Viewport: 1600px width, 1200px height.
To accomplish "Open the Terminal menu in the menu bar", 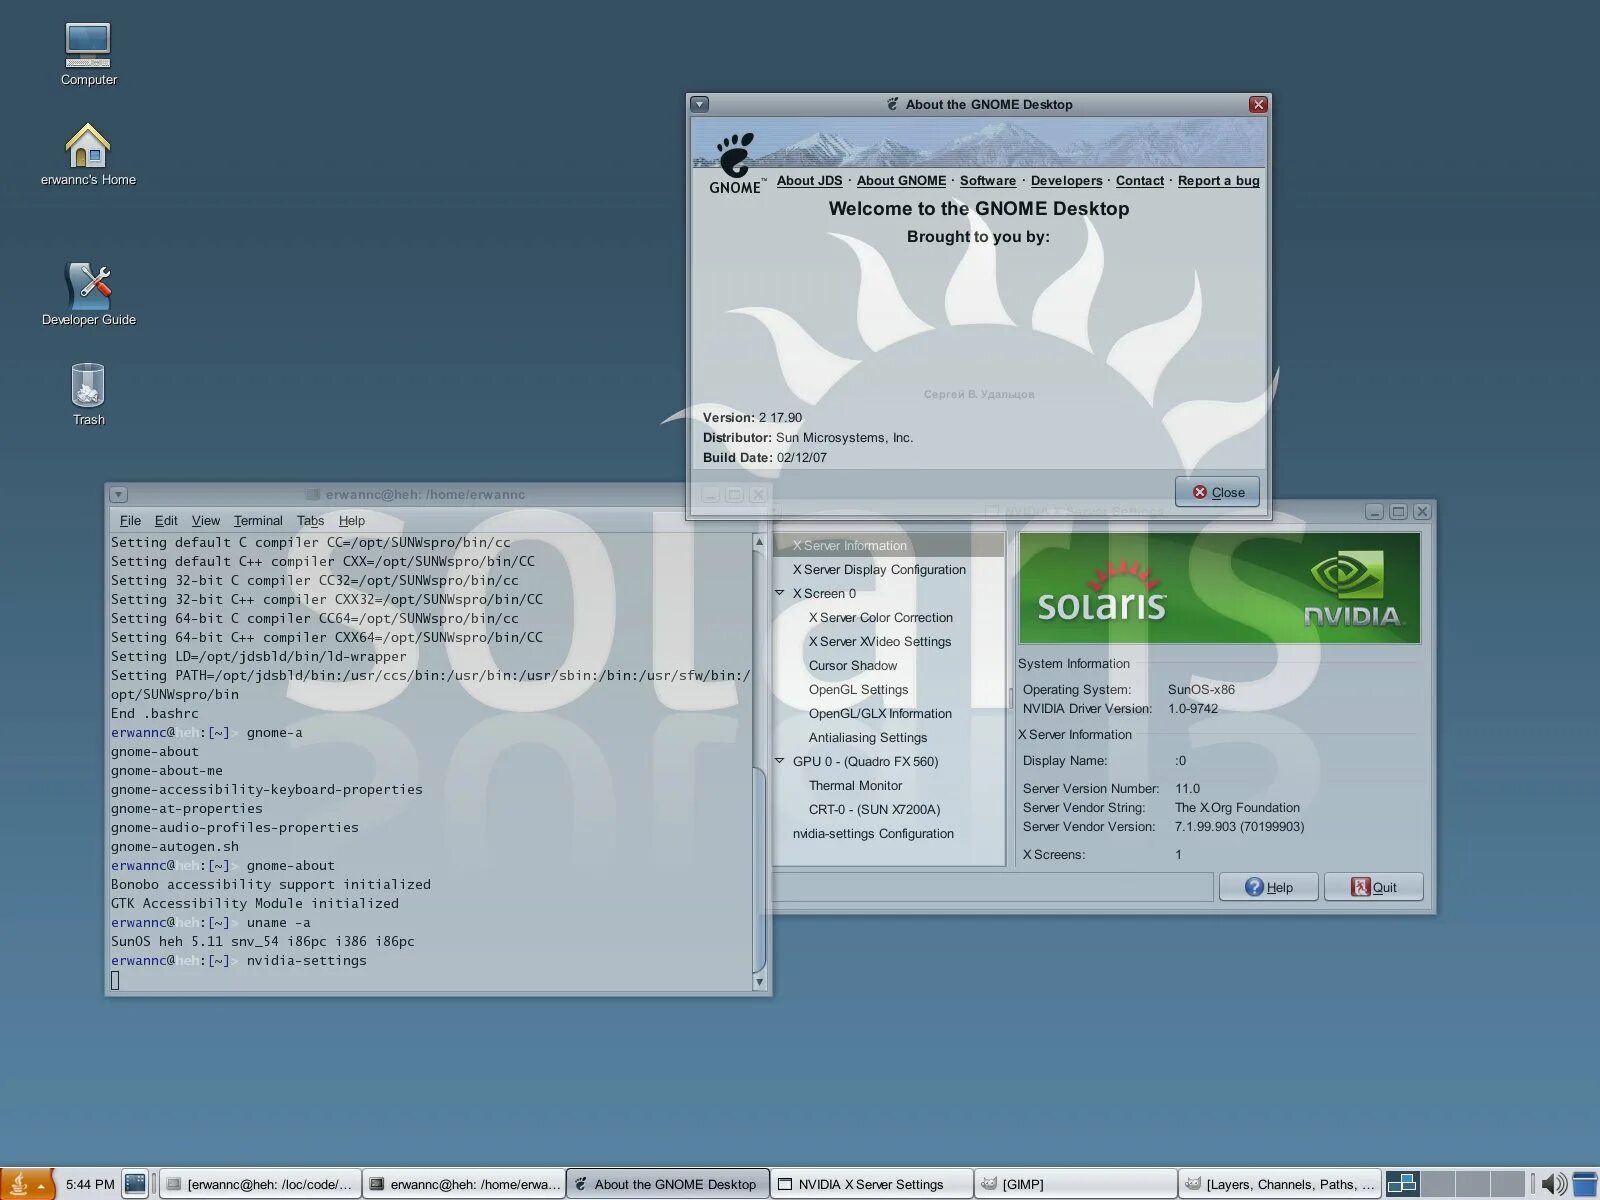I will pos(258,520).
